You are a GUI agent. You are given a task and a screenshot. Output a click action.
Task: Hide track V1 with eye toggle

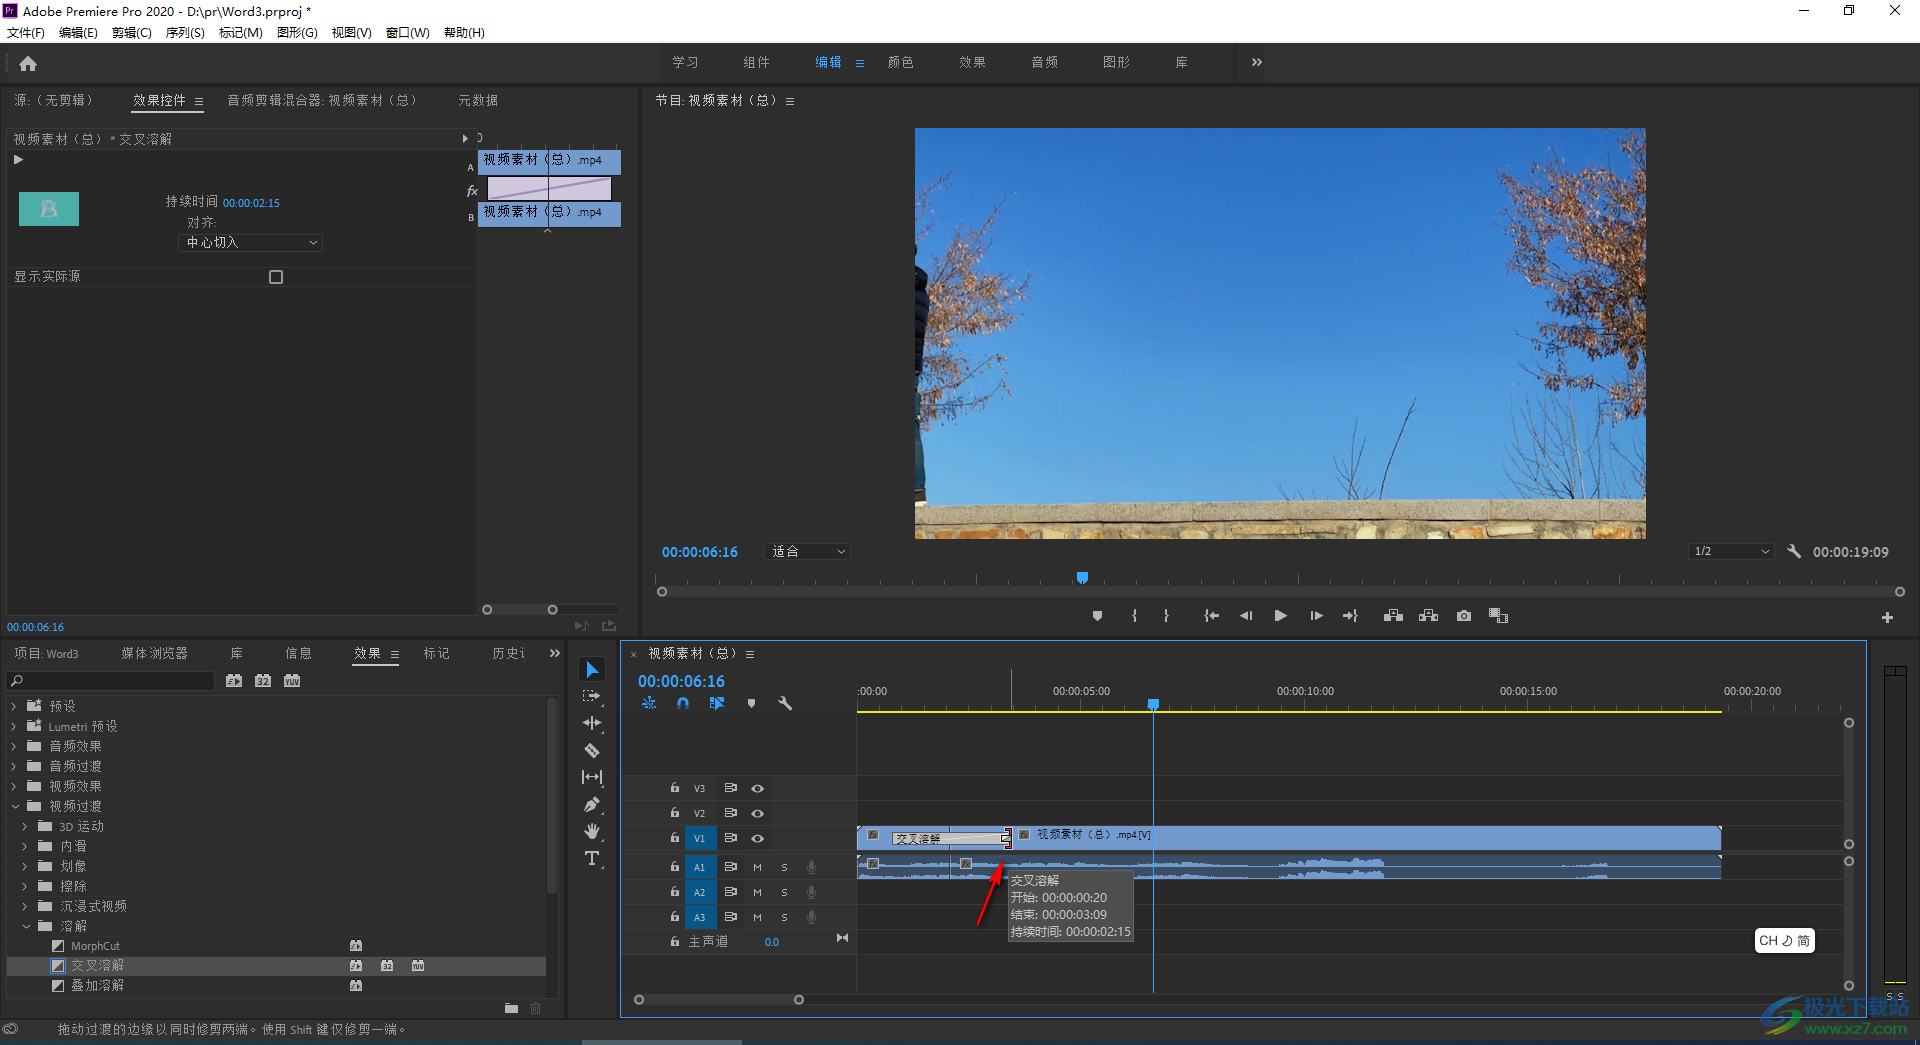757,838
